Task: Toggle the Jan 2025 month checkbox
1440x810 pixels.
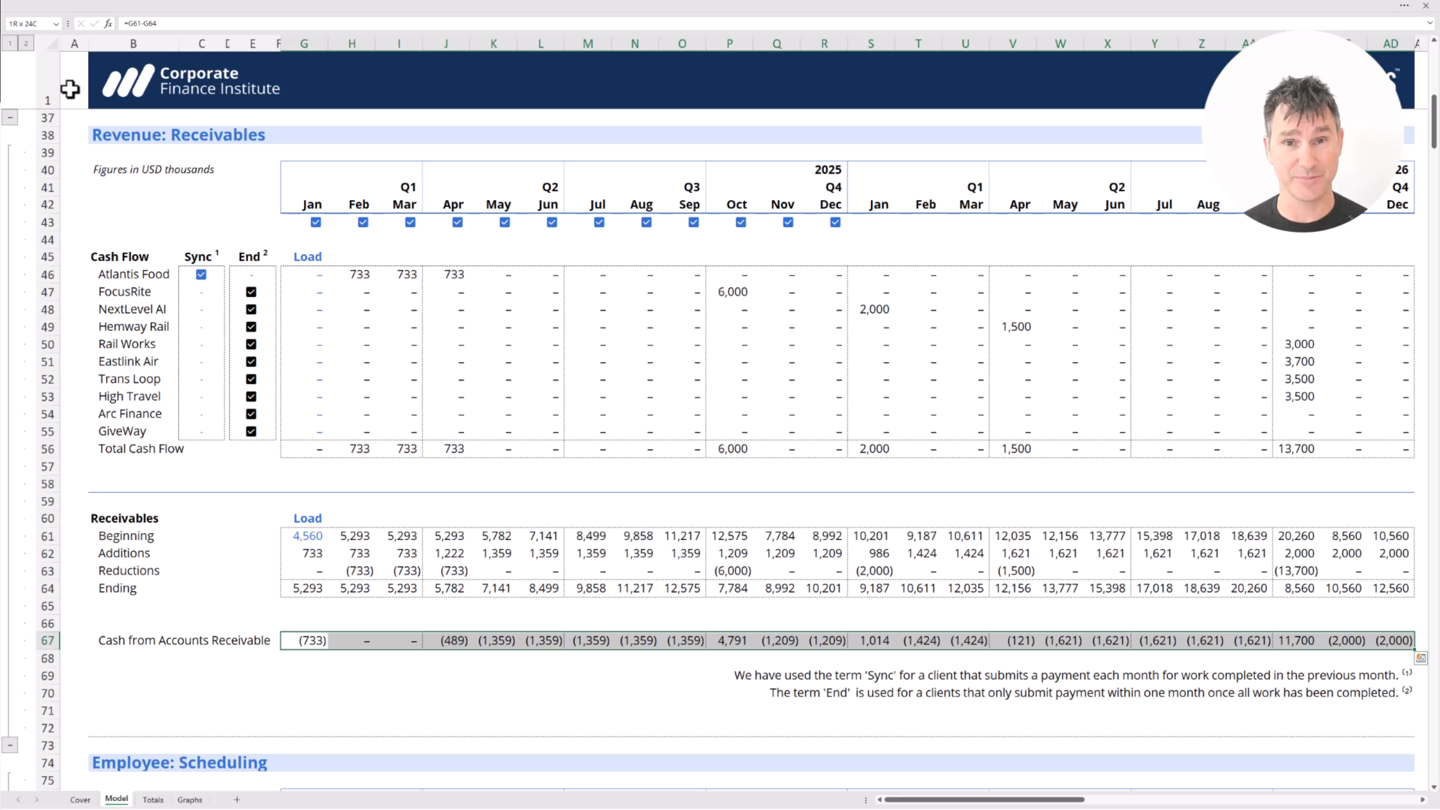Action: (316, 222)
